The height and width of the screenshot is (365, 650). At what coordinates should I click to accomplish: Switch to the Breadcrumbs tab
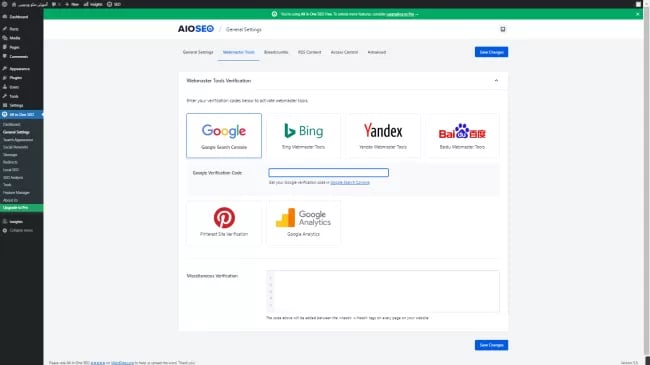coord(276,52)
